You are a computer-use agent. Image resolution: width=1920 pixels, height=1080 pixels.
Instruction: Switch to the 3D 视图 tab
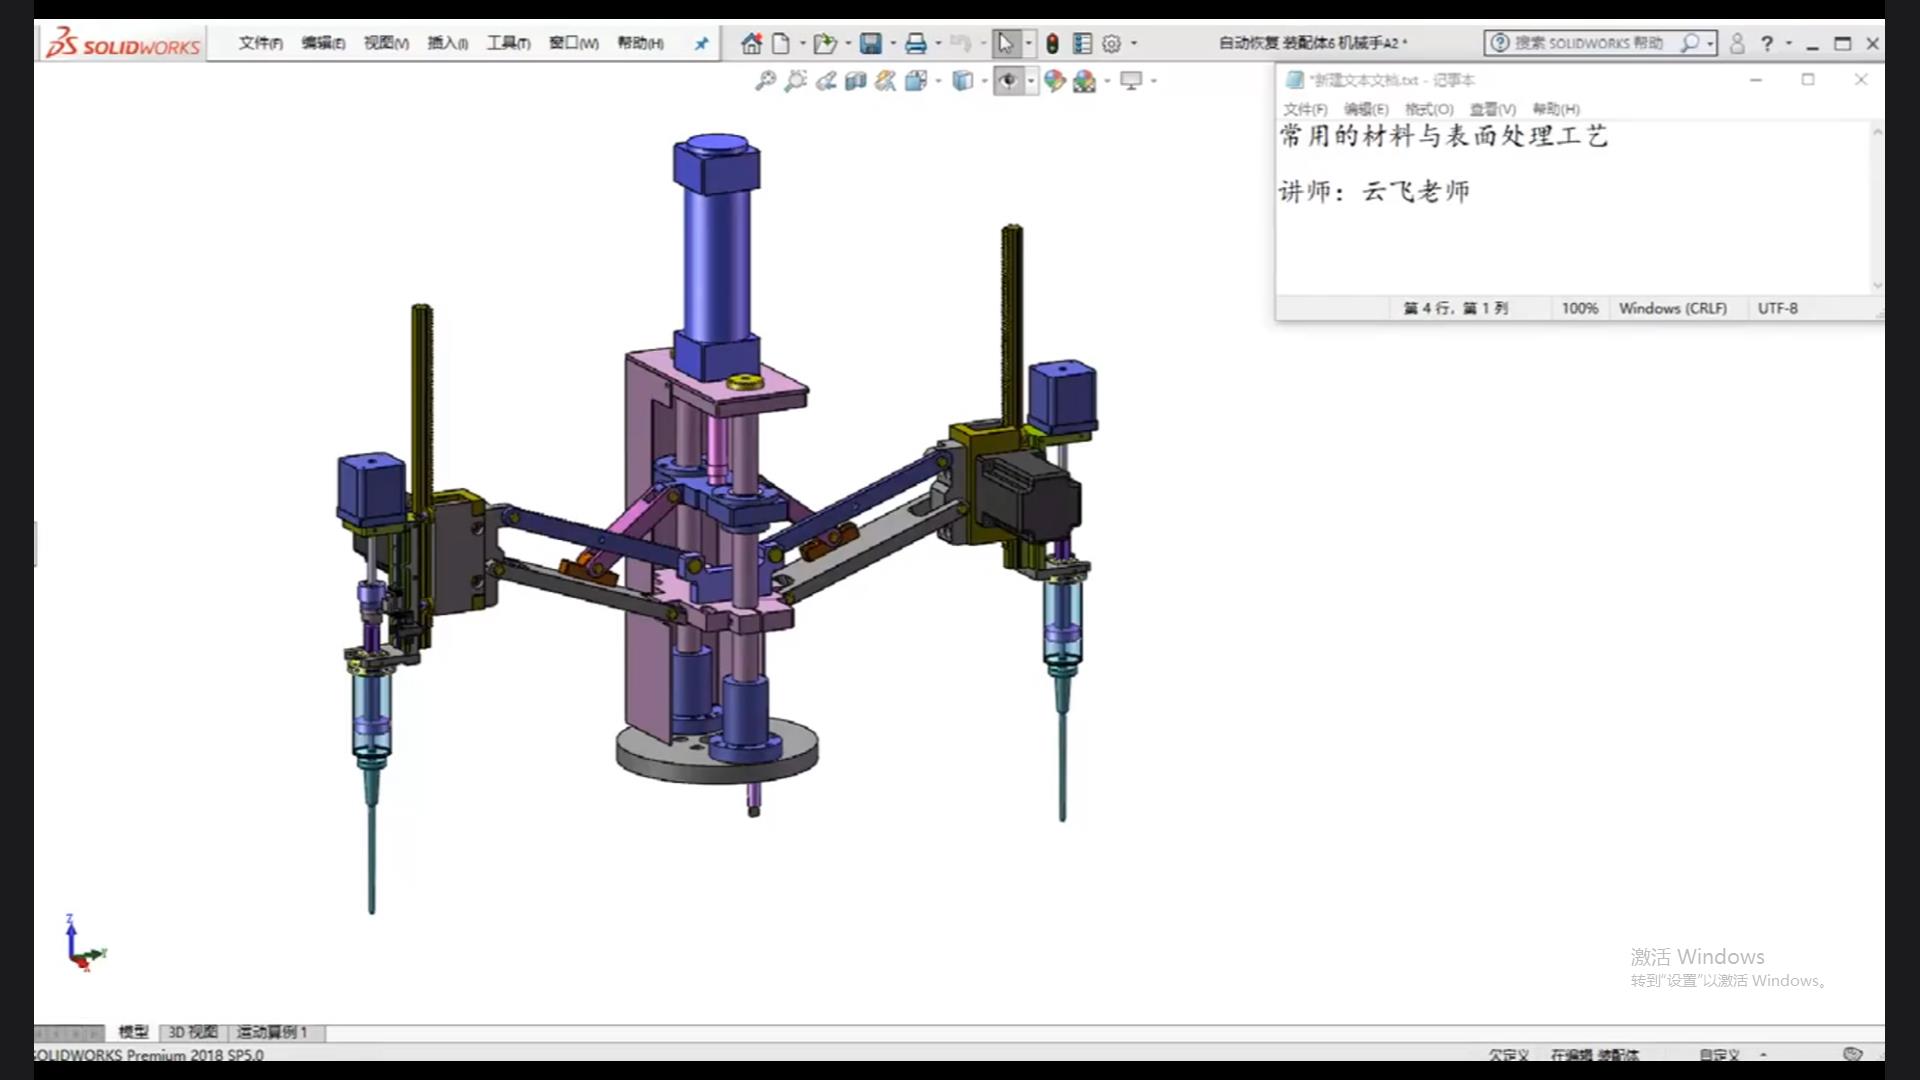pos(192,1032)
